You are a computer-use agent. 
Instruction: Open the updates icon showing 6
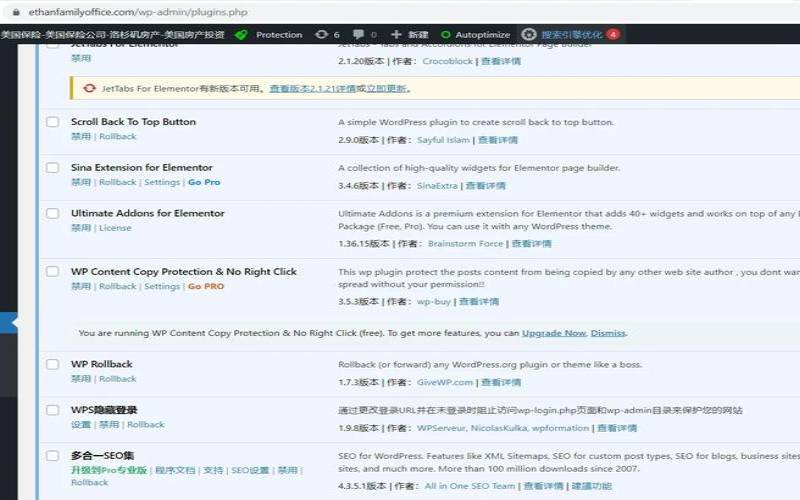tap(321, 34)
